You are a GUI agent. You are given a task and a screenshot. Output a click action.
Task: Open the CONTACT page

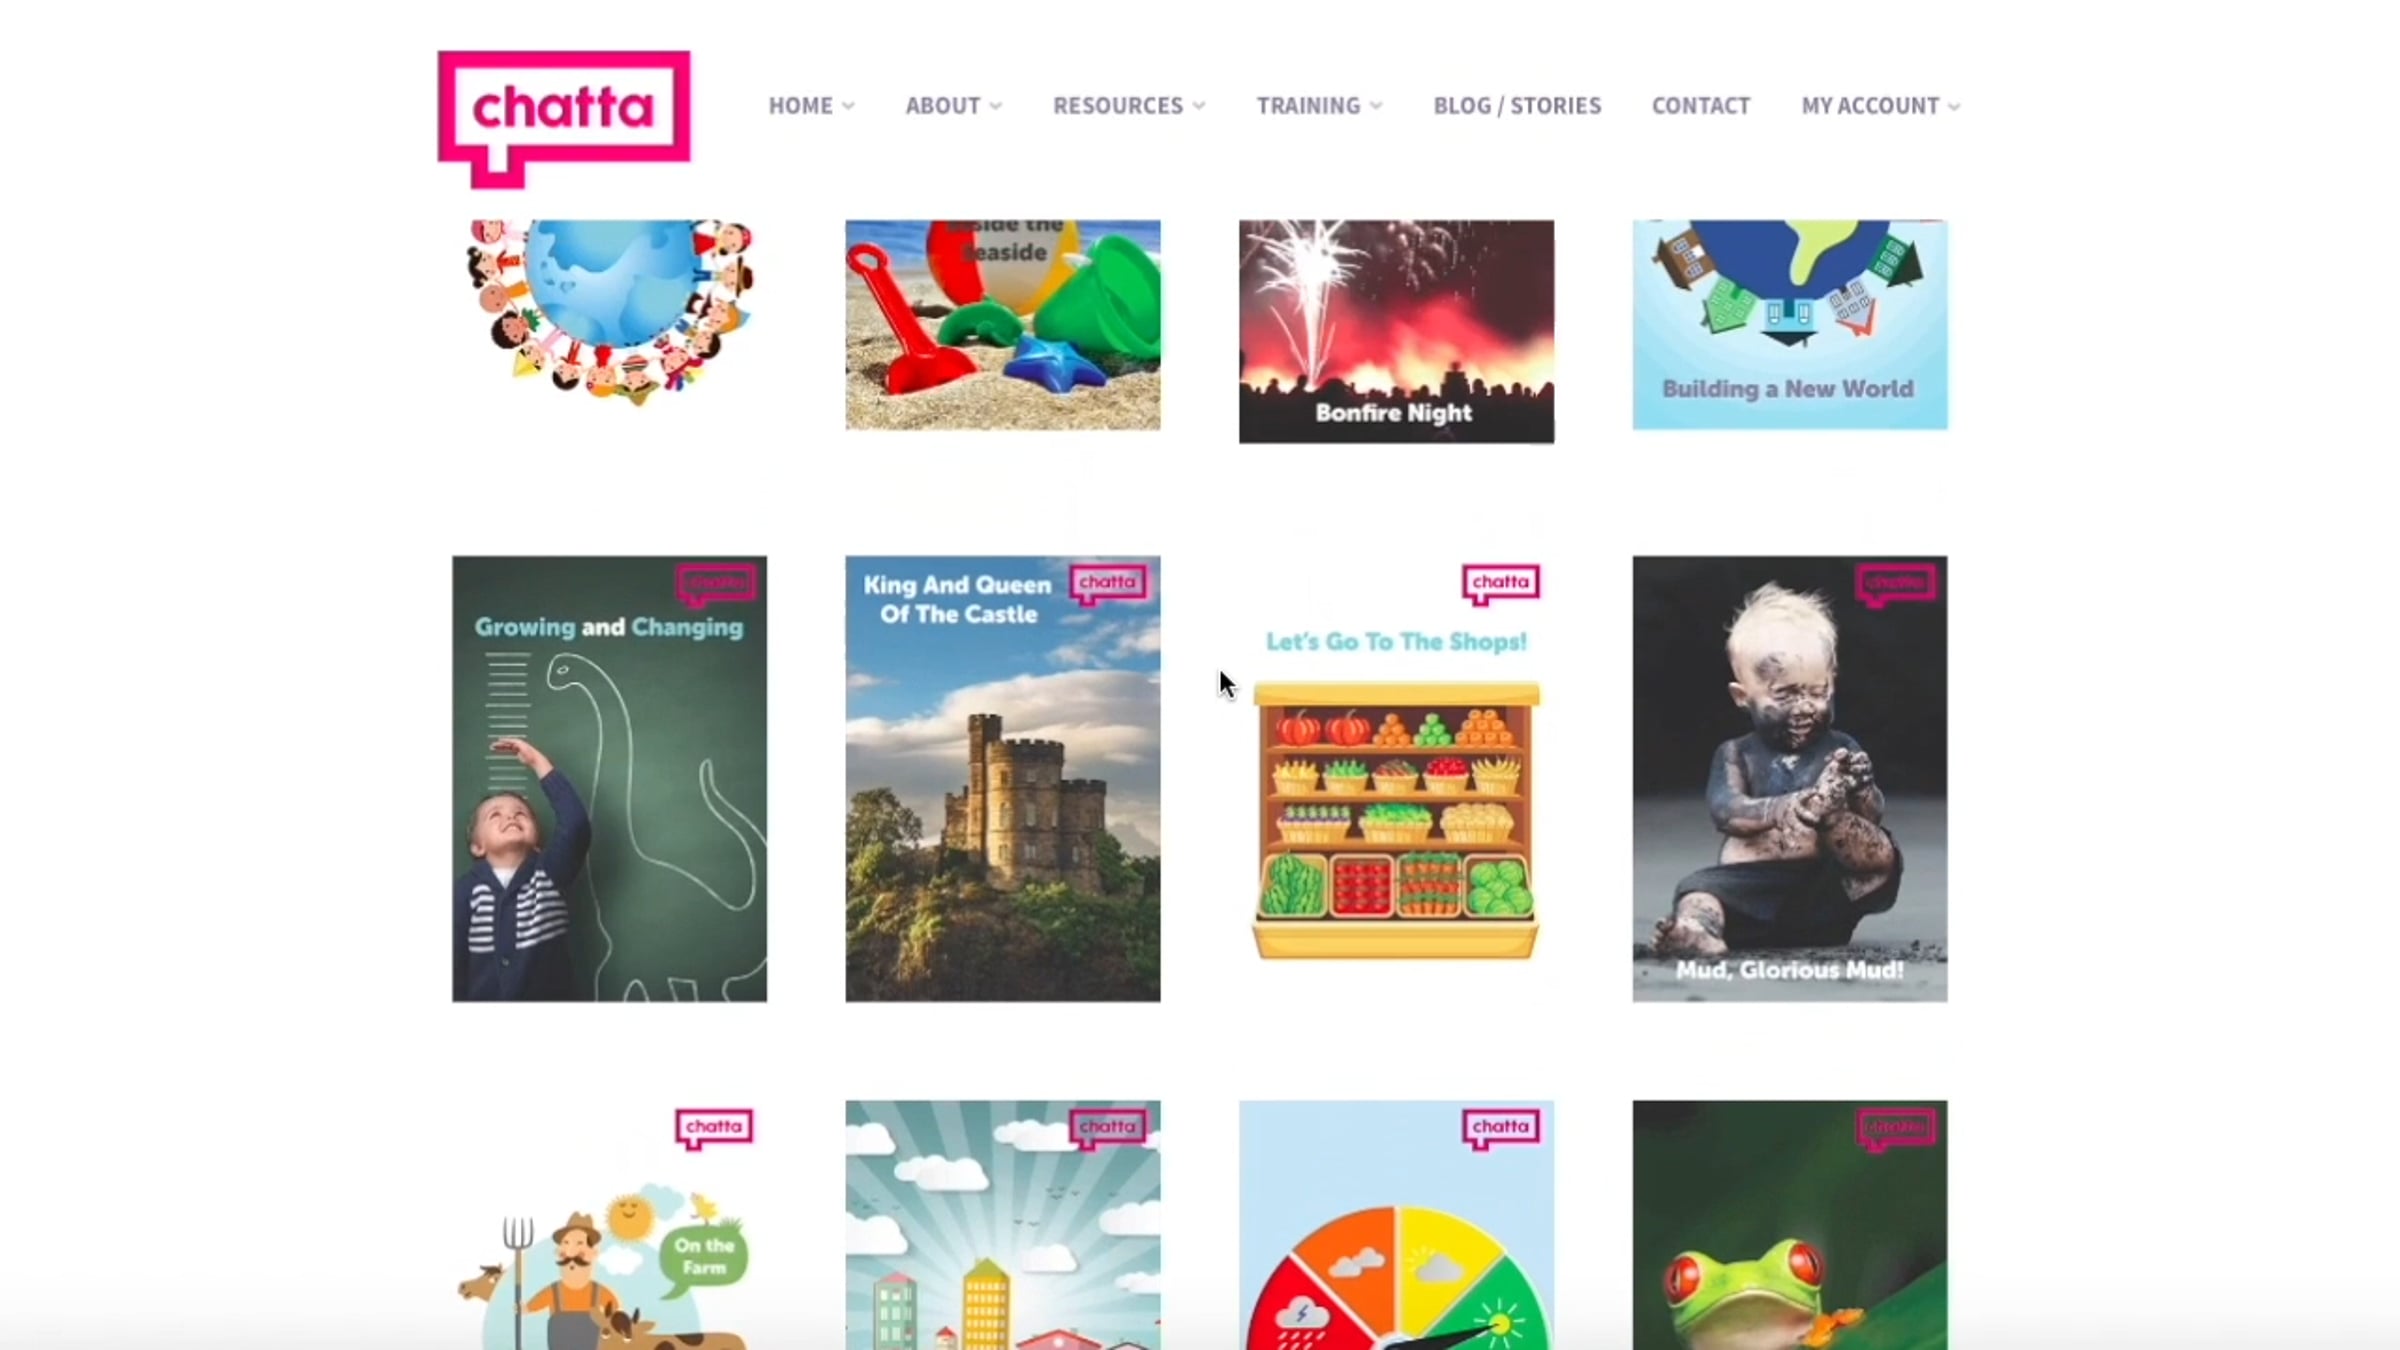(x=1700, y=106)
